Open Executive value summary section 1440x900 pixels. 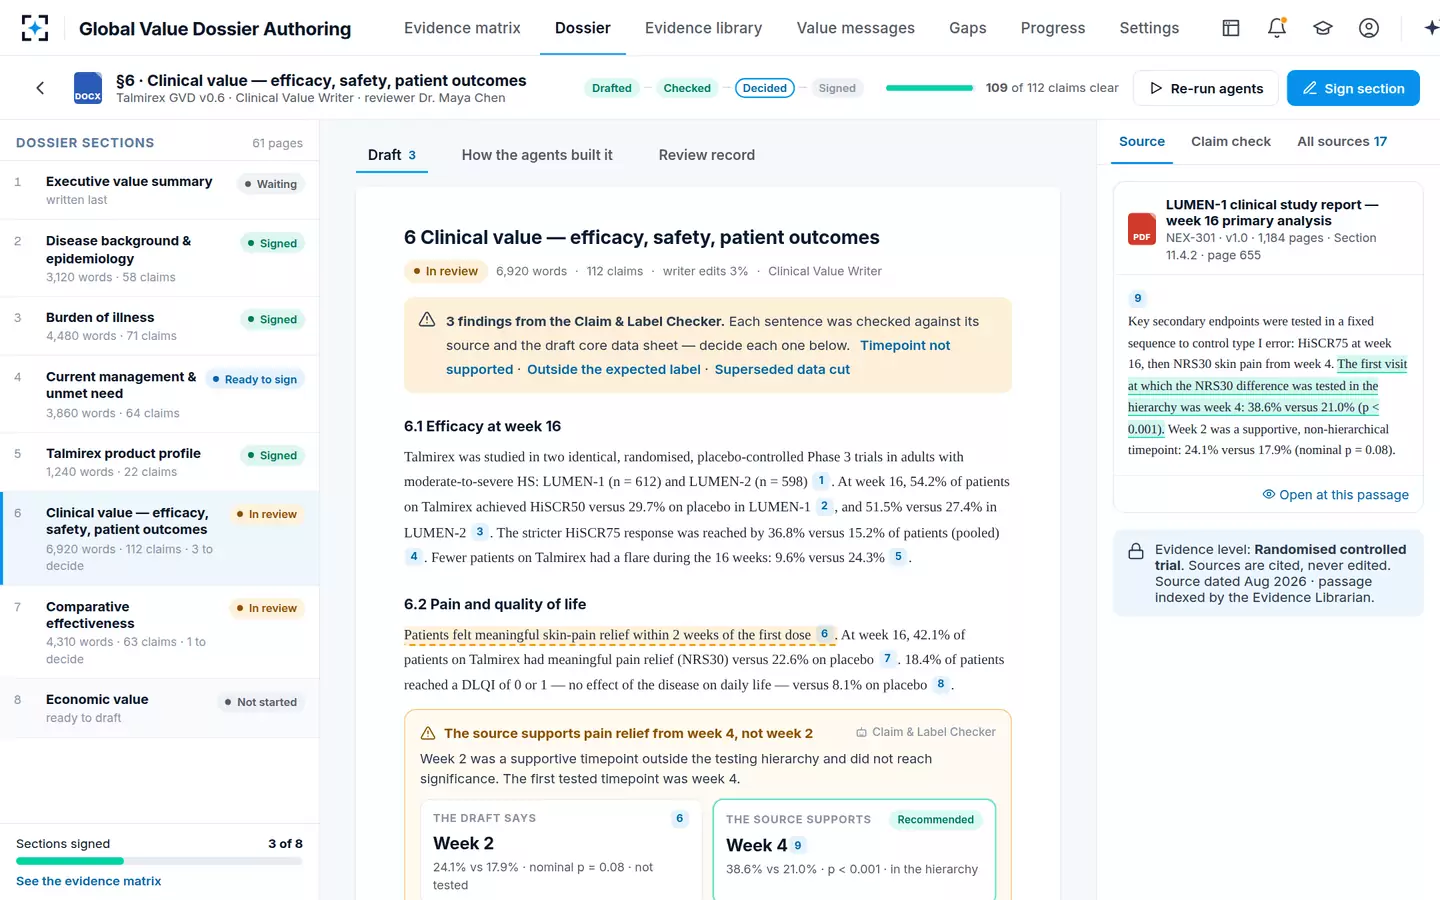(160, 190)
